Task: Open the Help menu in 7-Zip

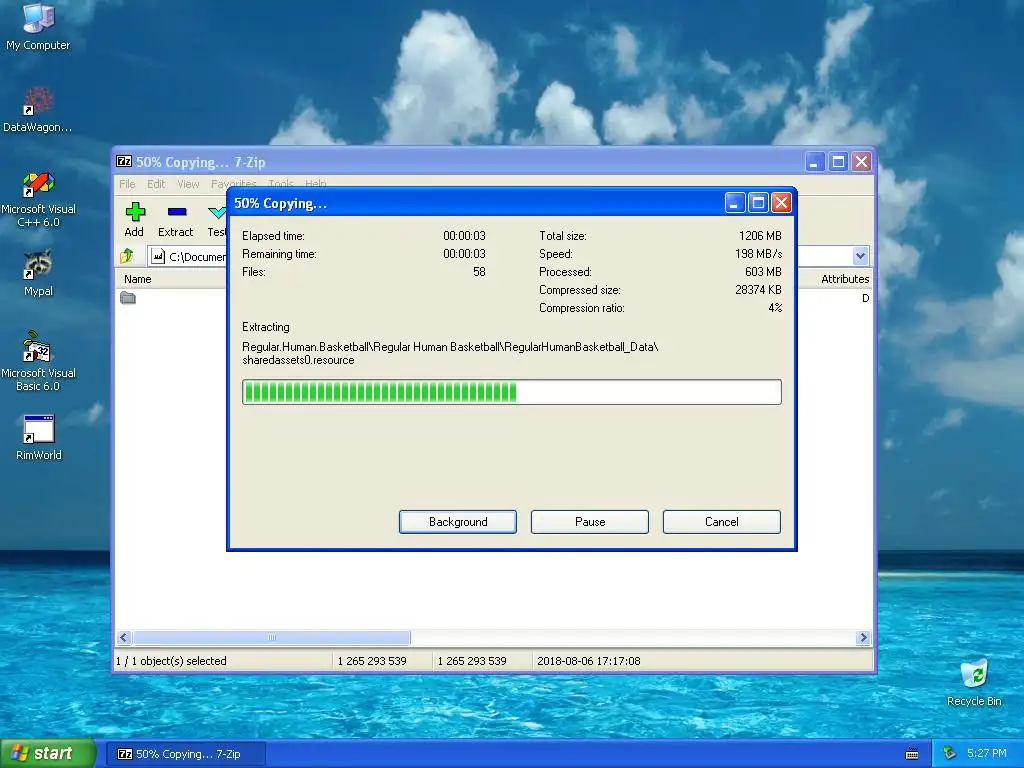Action: click(x=315, y=184)
